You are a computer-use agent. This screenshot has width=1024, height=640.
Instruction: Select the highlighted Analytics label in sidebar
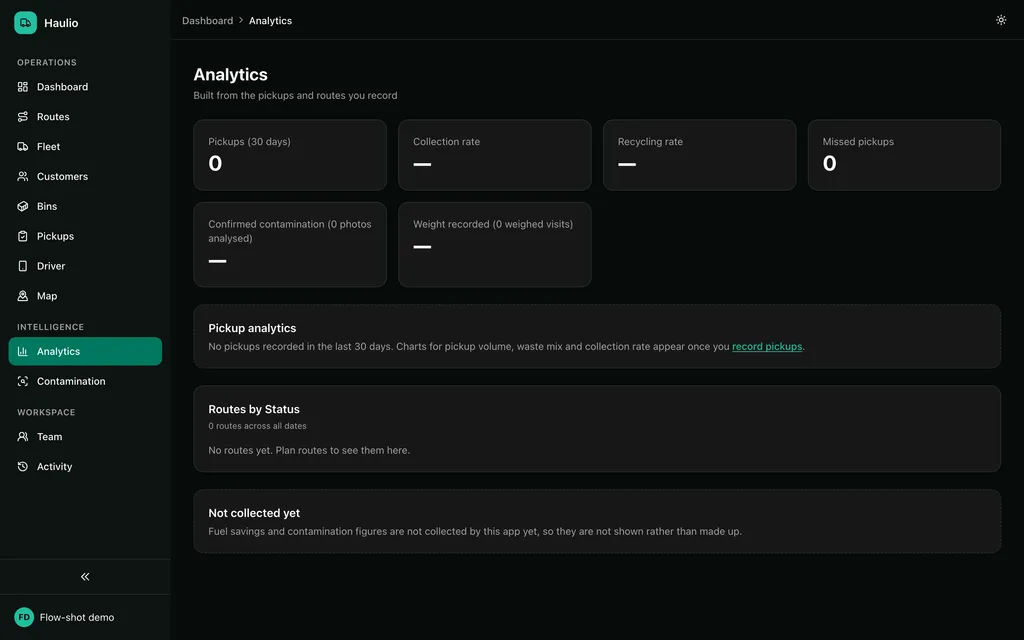pyautogui.click(x=59, y=351)
